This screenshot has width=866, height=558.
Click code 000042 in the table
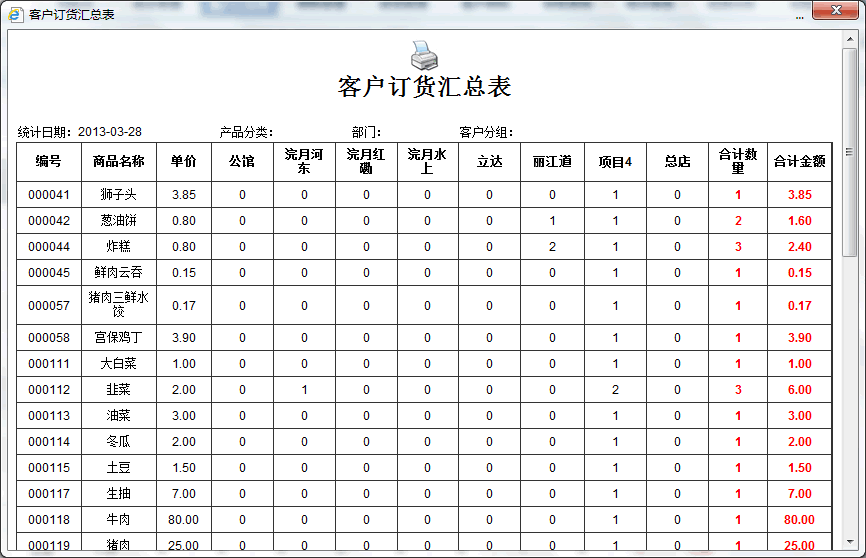click(49, 220)
